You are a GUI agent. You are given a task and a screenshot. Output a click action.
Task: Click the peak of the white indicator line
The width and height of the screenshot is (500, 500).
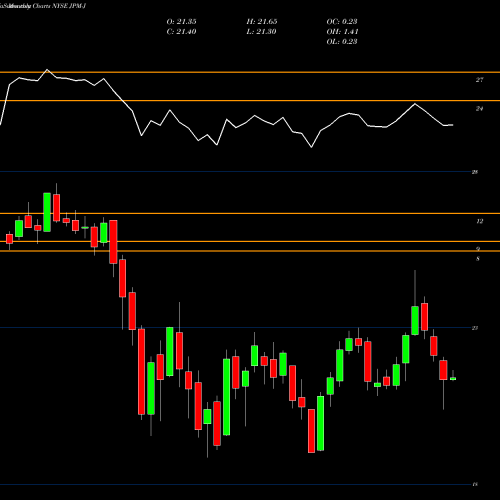[47, 70]
